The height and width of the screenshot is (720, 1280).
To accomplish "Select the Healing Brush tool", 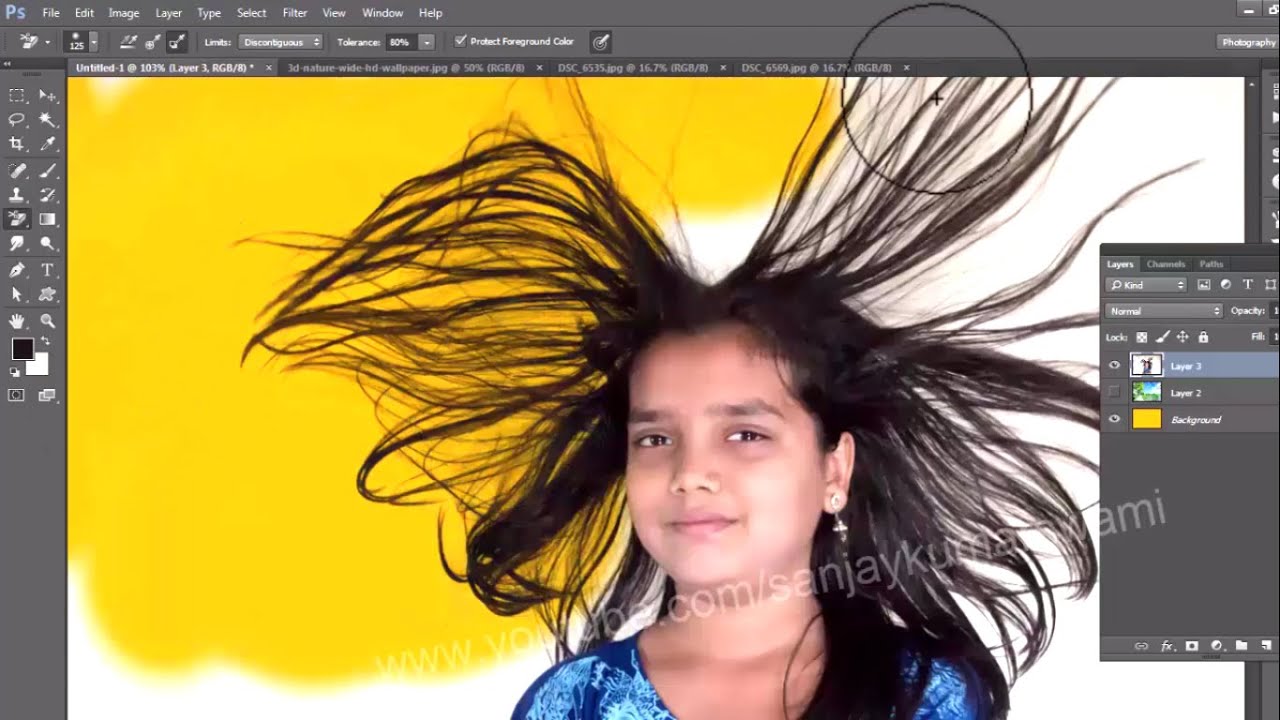I will point(17,171).
